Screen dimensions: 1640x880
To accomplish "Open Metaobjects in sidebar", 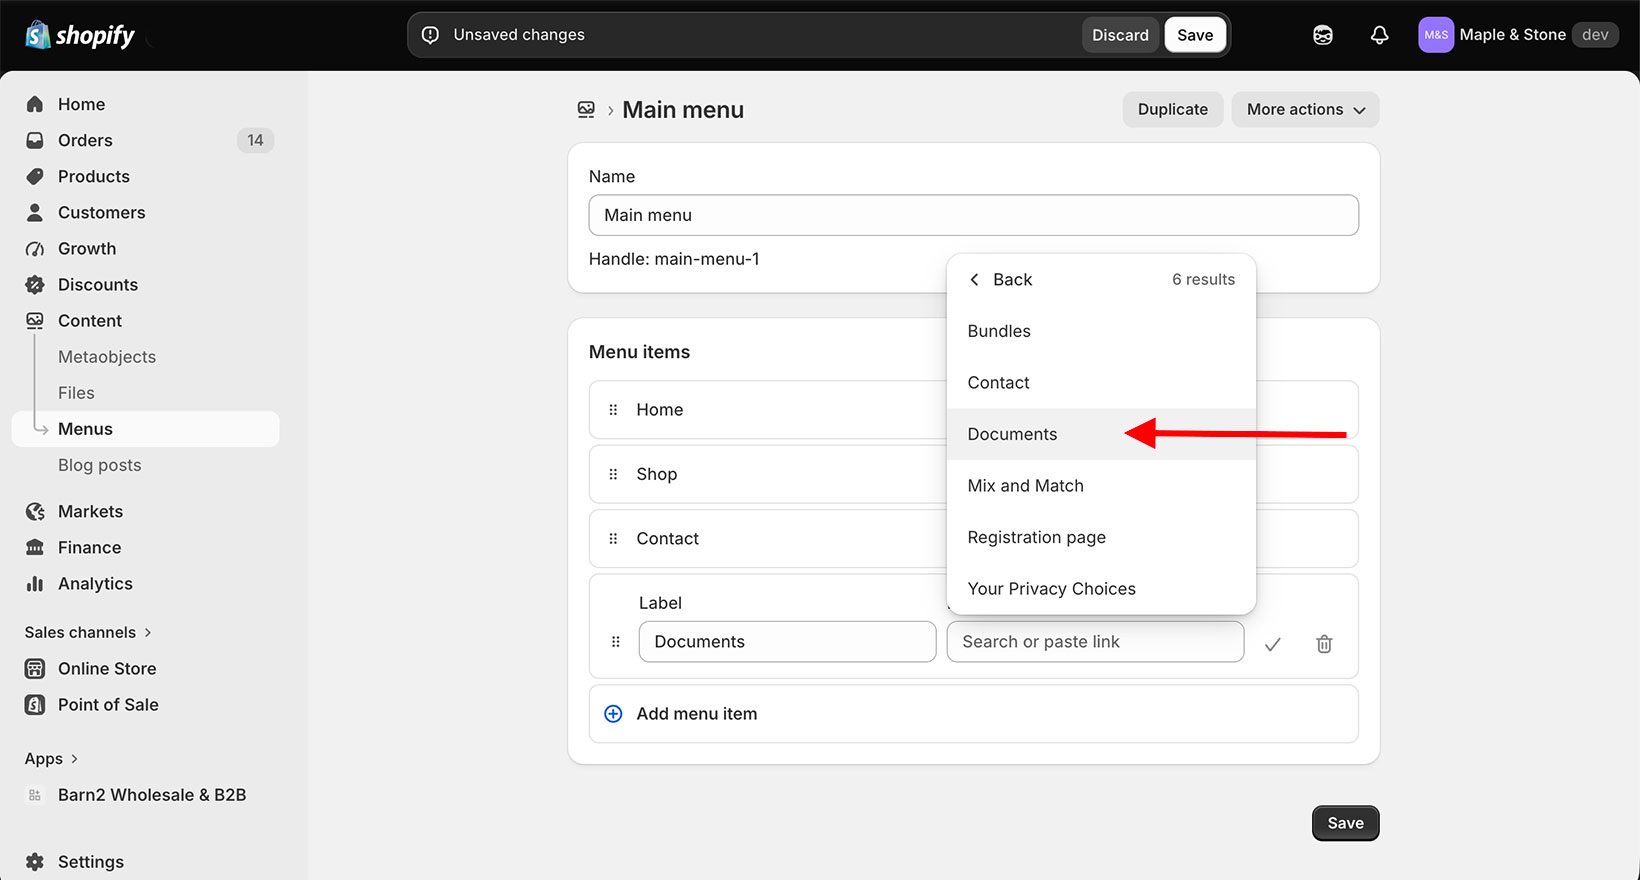I will [107, 357].
